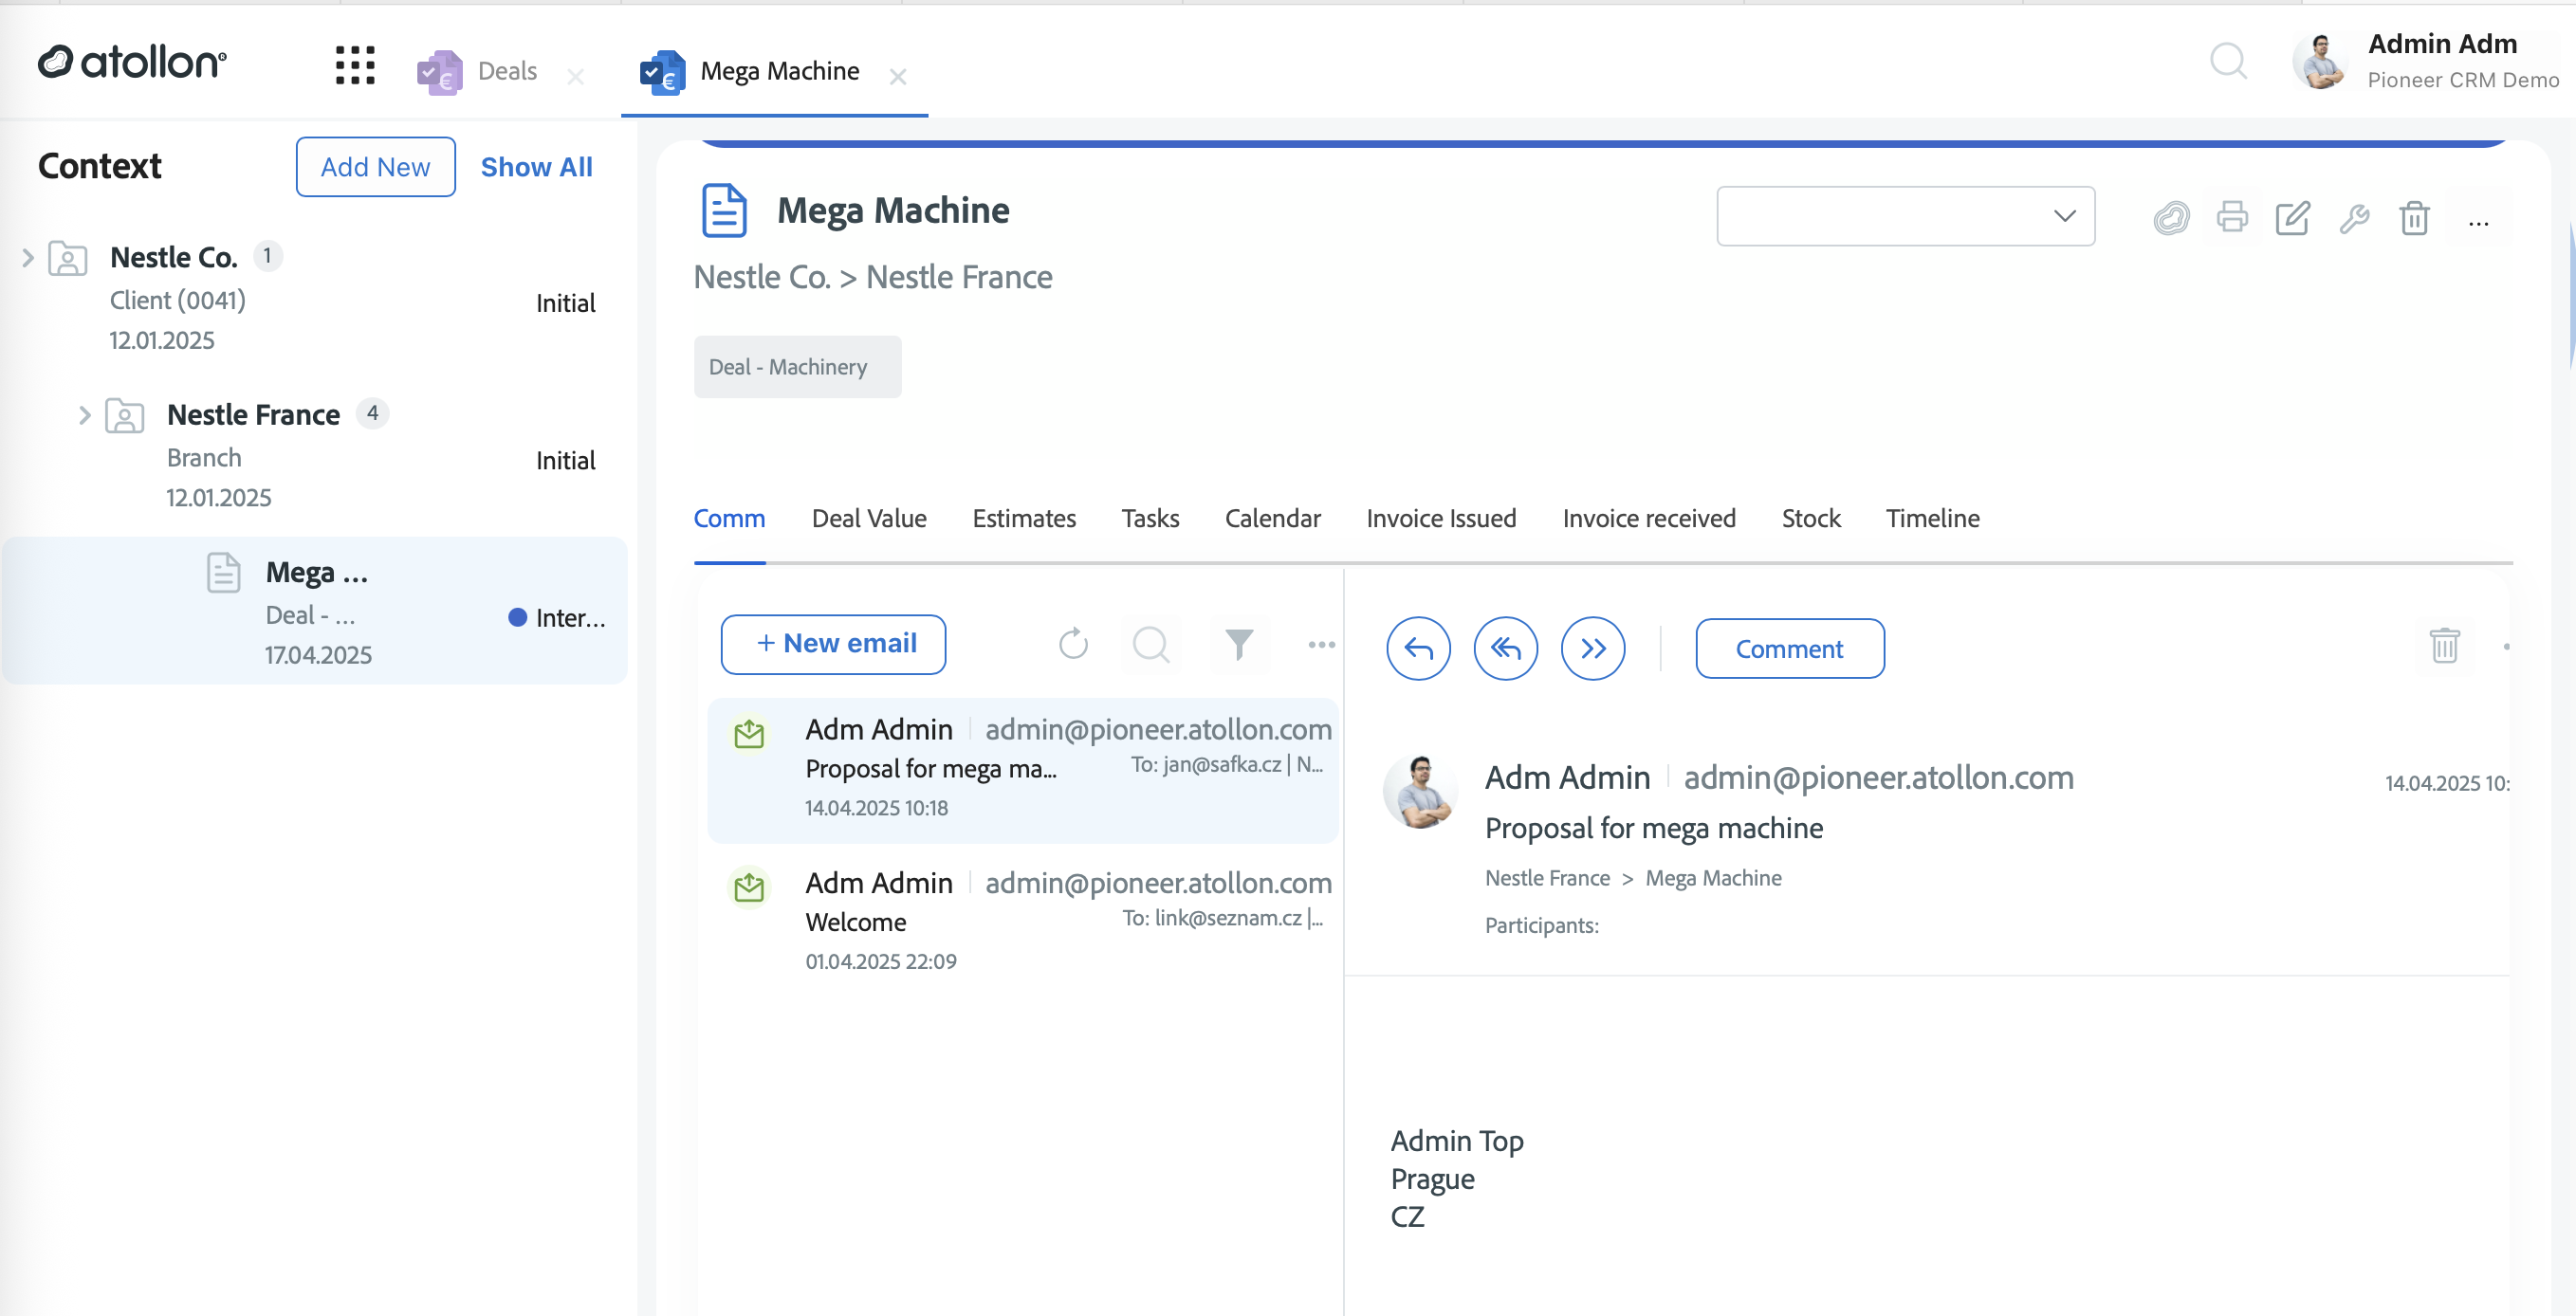Open the Timeline tab
The width and height of the screenshot is (2576, 1316).
pos(1932,518)
